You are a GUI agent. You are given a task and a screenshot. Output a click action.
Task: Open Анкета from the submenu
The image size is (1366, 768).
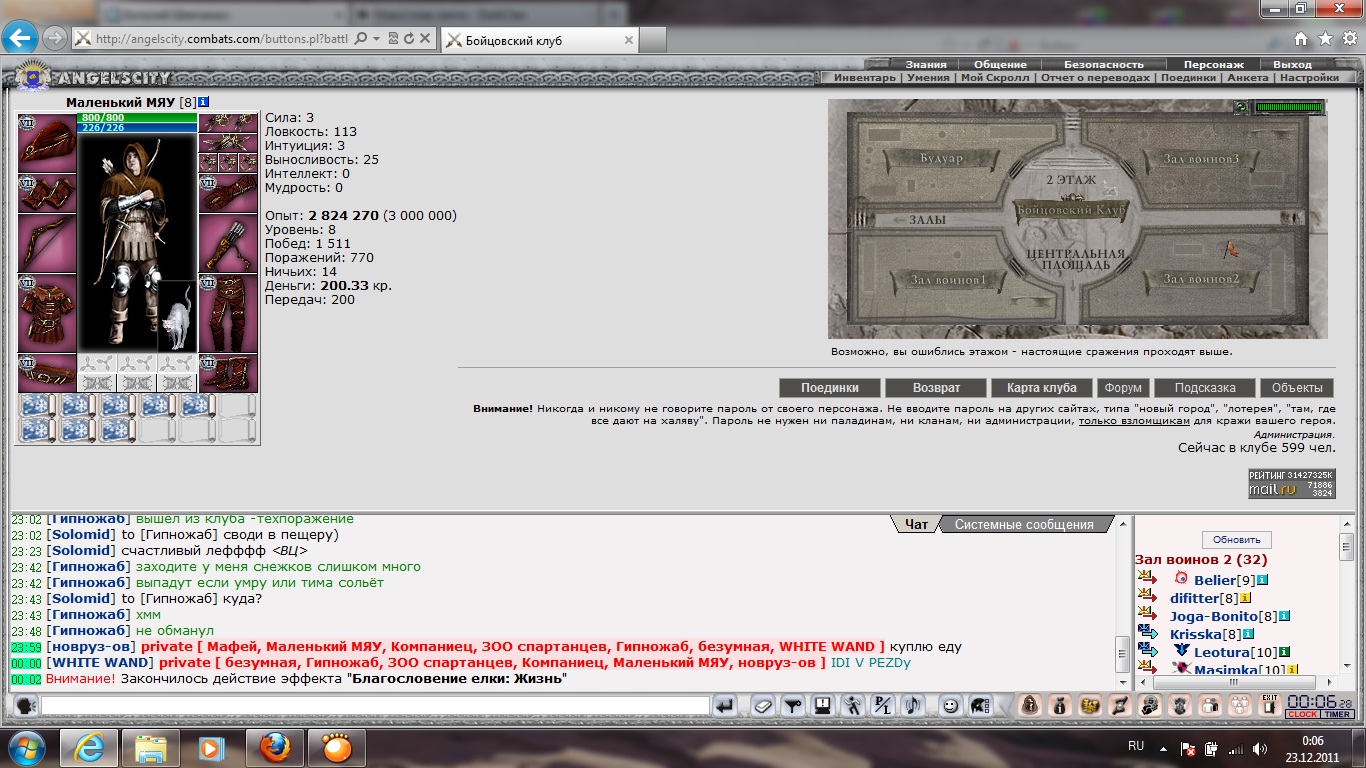(1247, 78)
